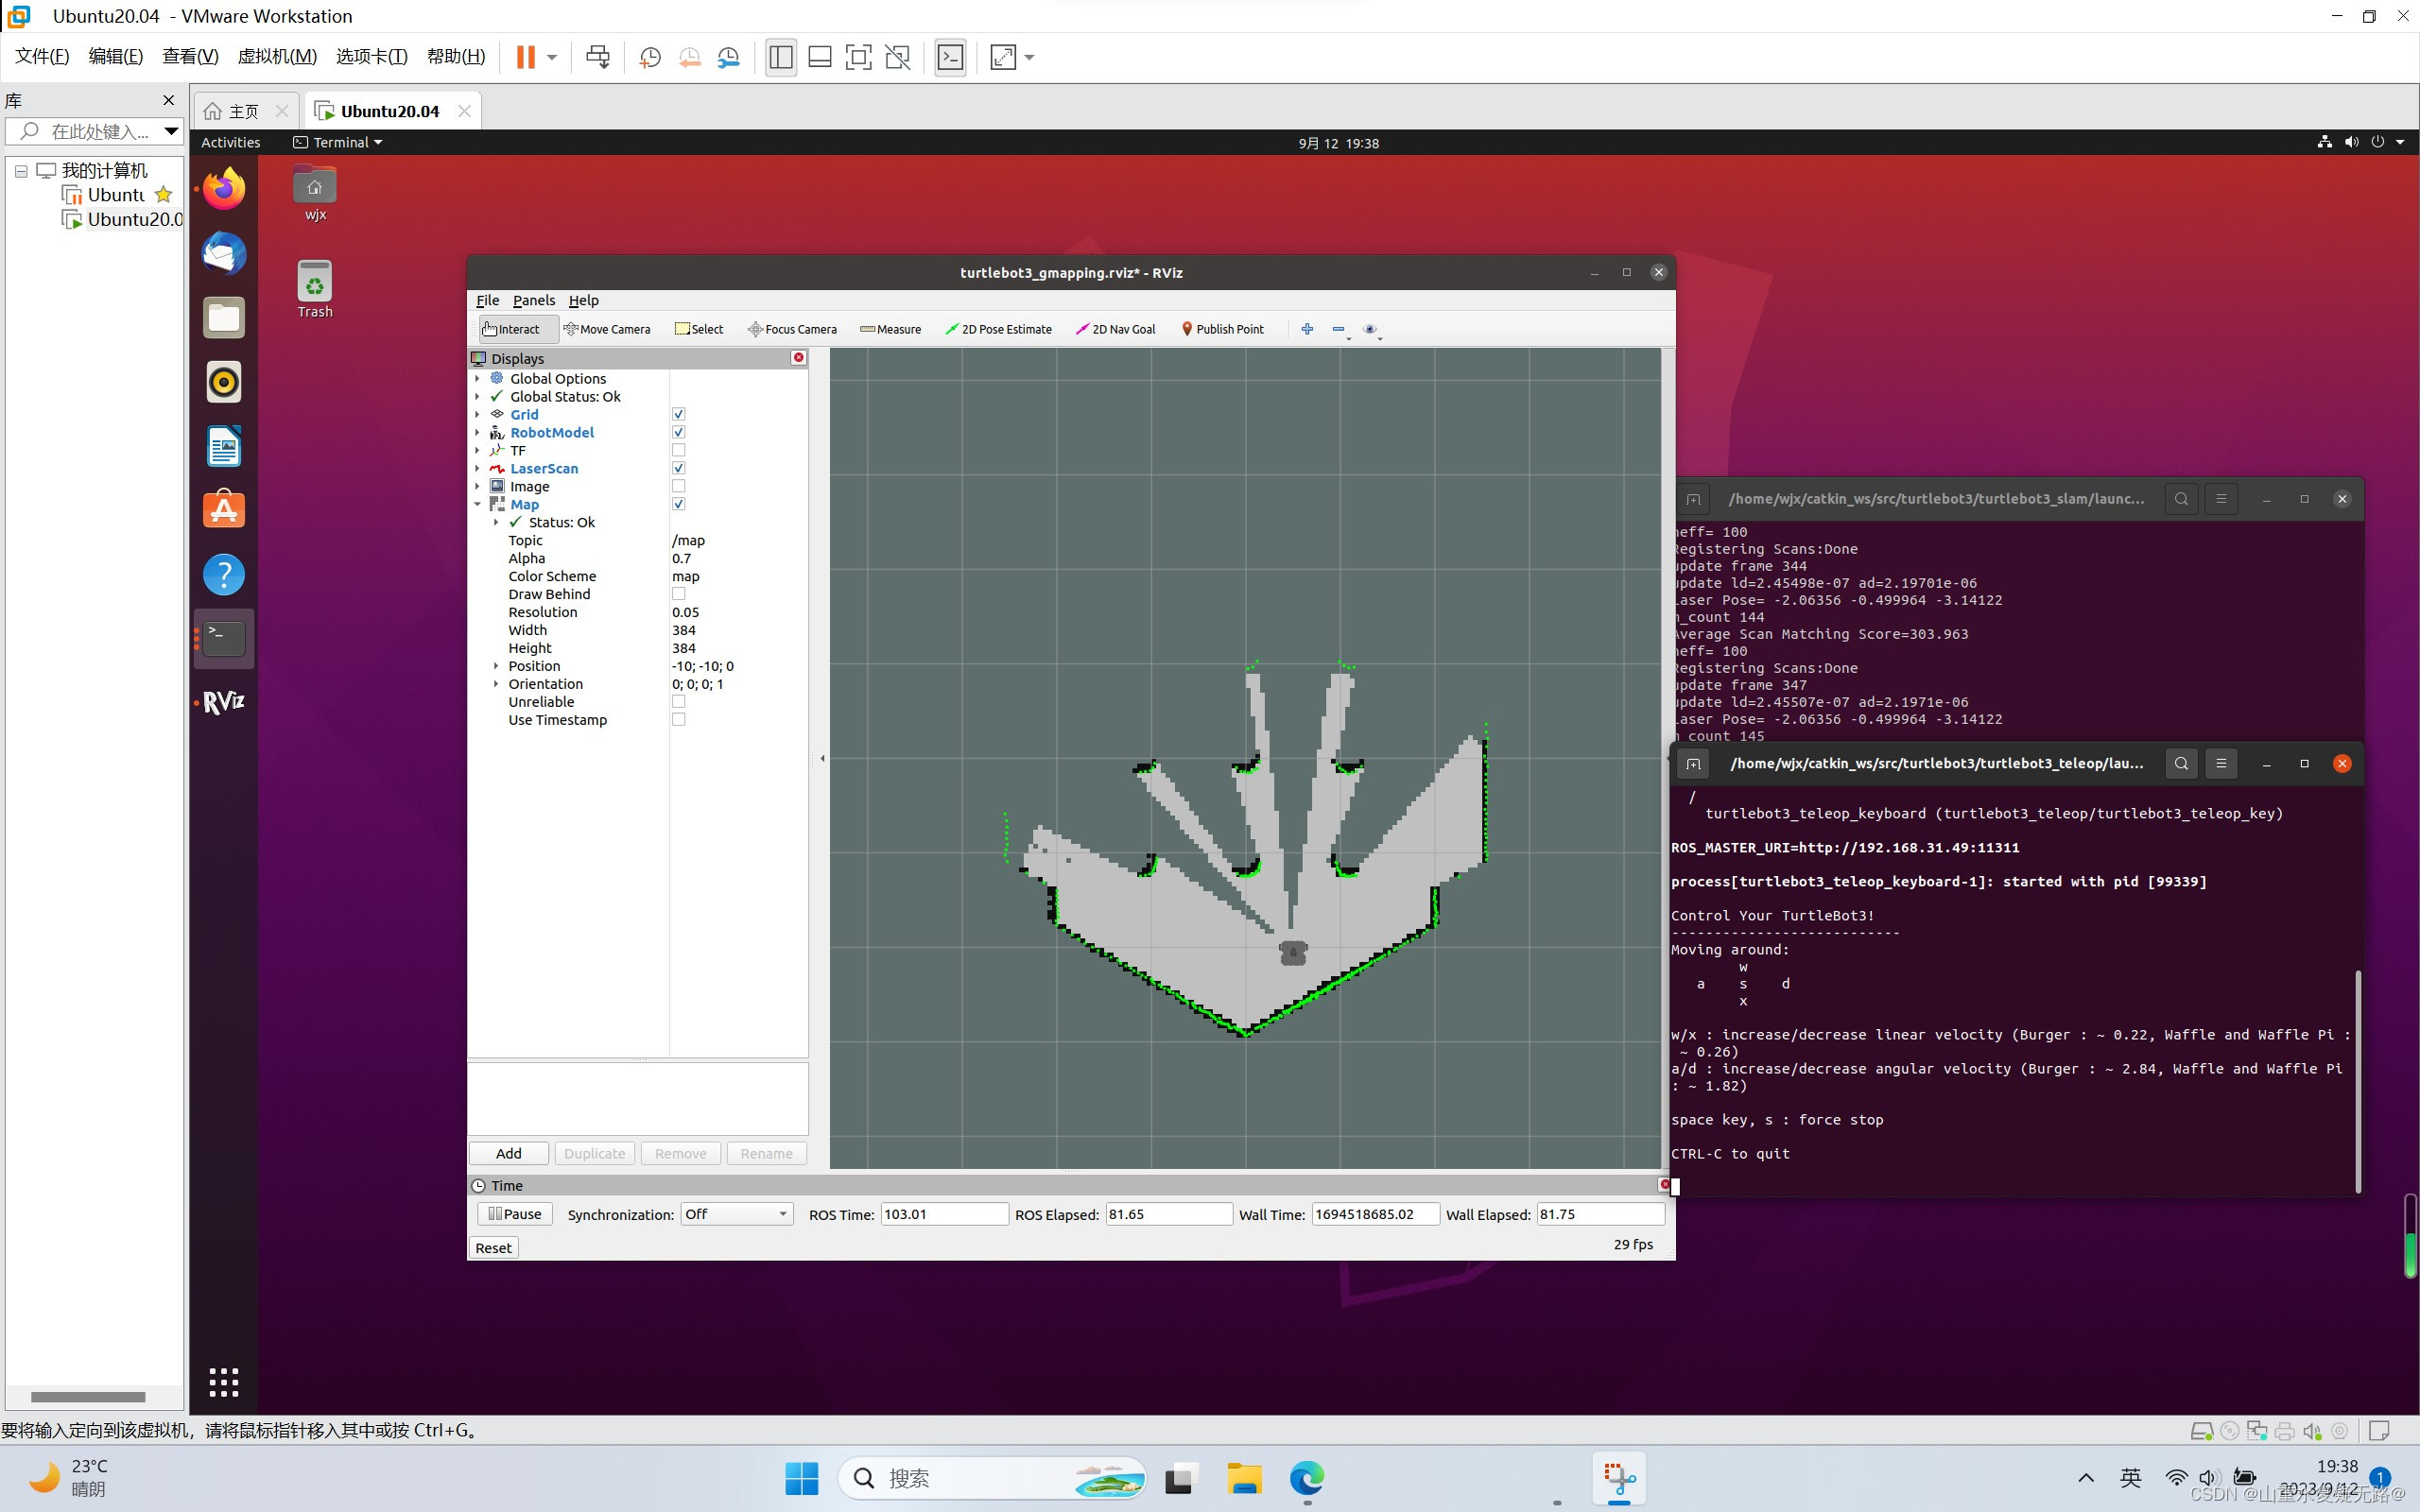Viewport: 2420px width, 1512px height.
Task: Click the Add display button
Action: [508, 1153]
